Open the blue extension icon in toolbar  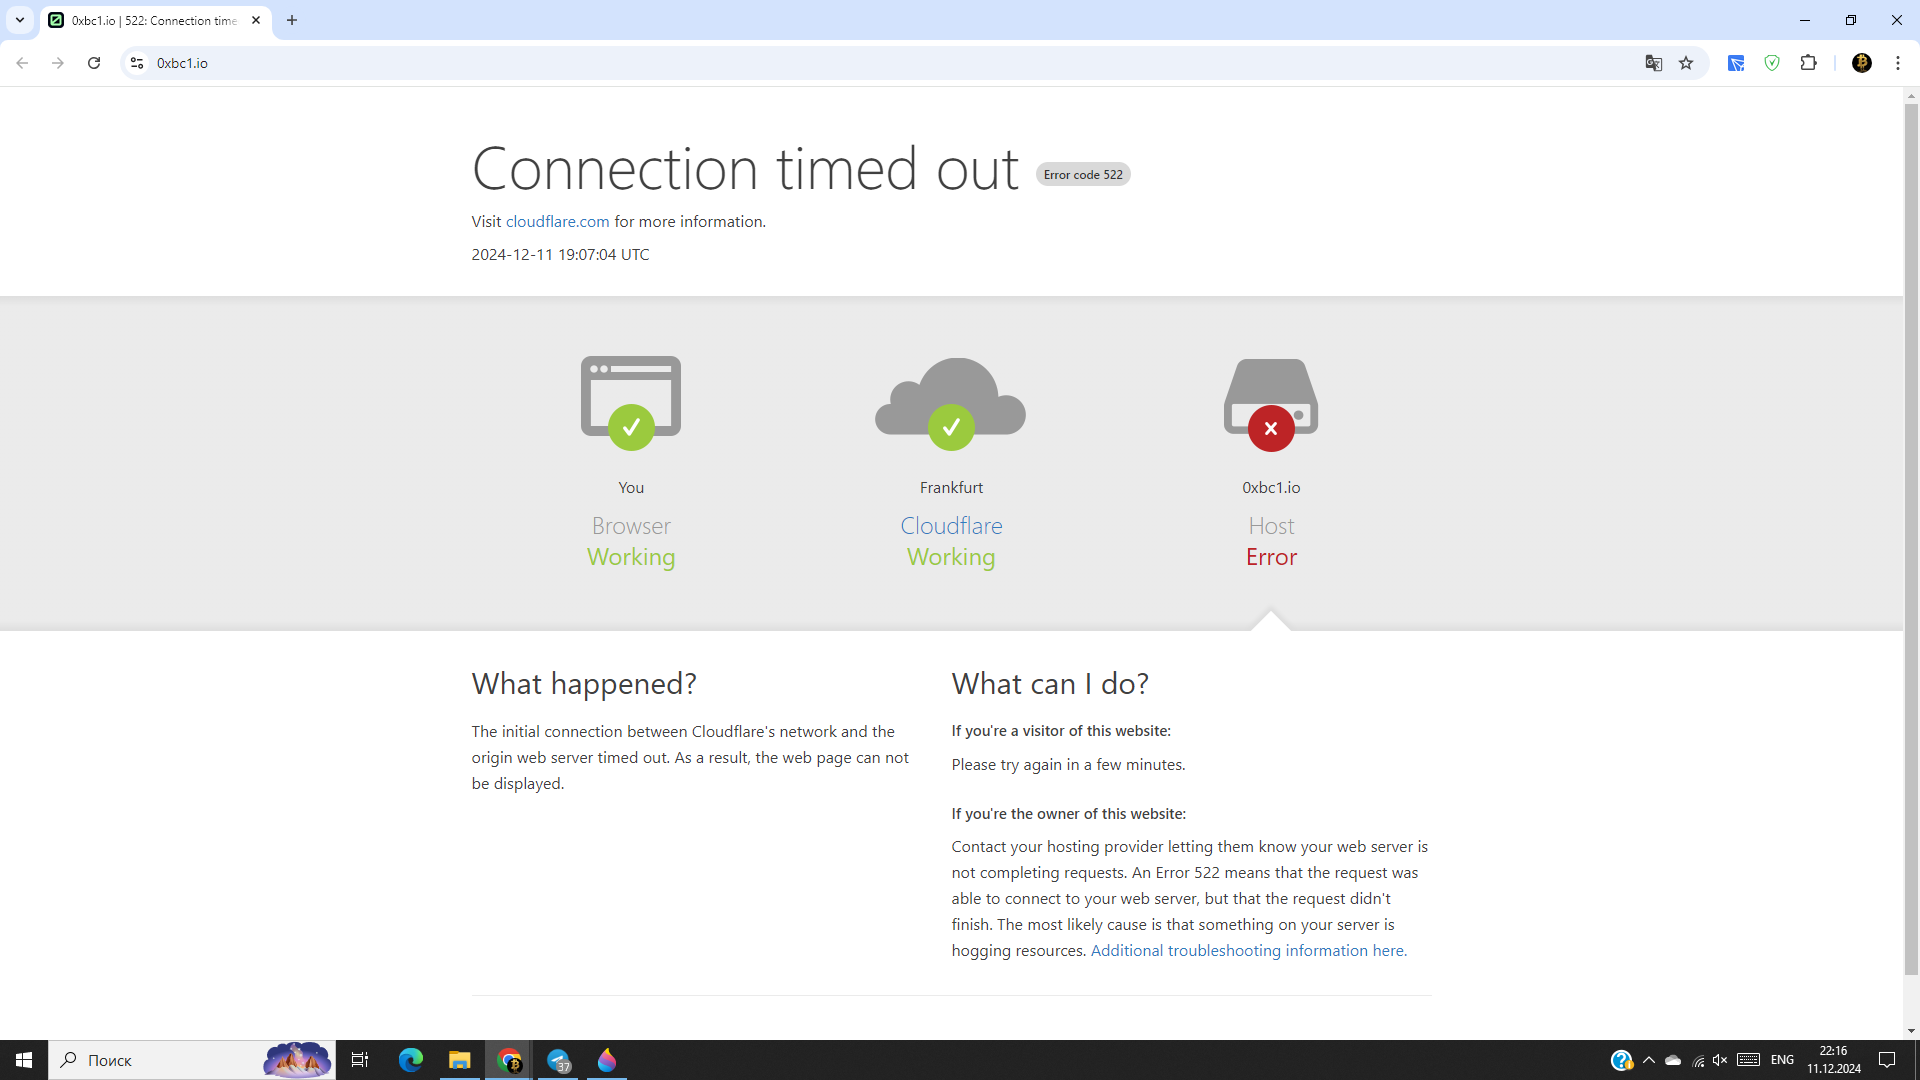pos(1736,63)
